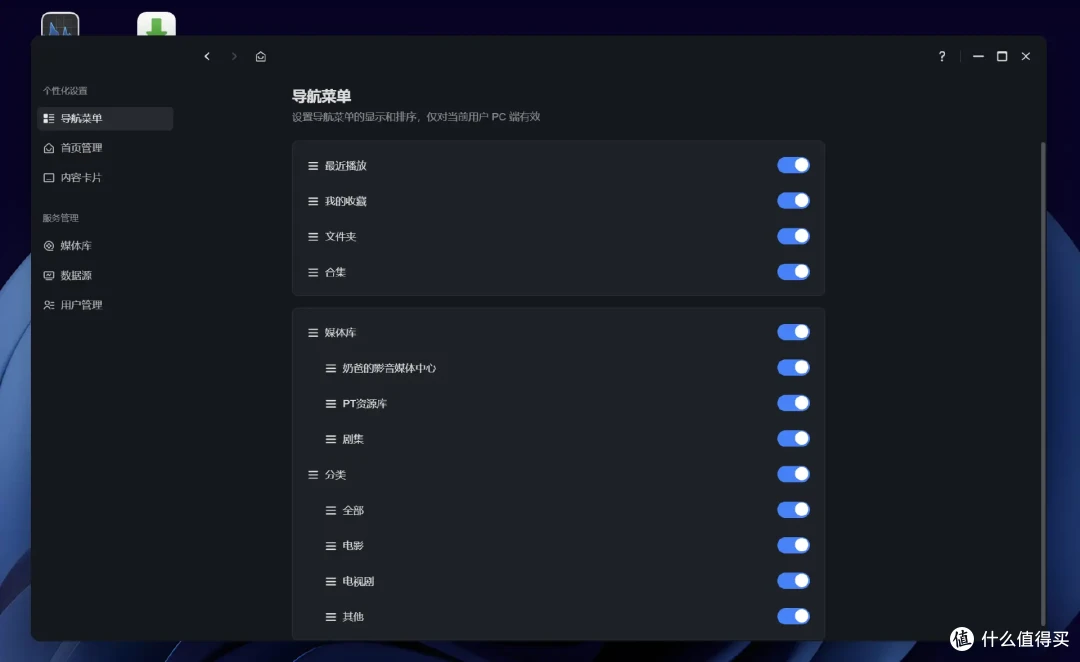Image resolution: width=1080 pixels, height=662 pixels.
Task: Click the 文件夹 row label
Action: [340, 237]
